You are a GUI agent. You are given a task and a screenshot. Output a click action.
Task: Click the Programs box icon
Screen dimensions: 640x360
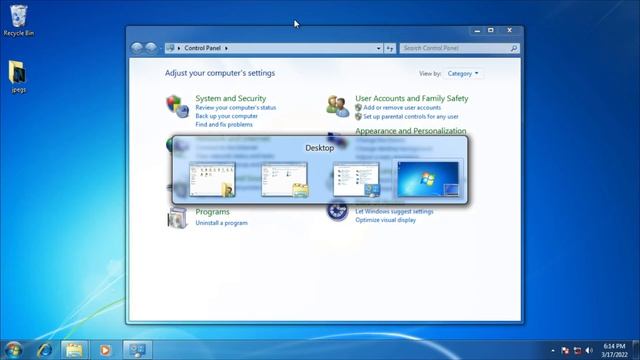(x=177, y=217)
